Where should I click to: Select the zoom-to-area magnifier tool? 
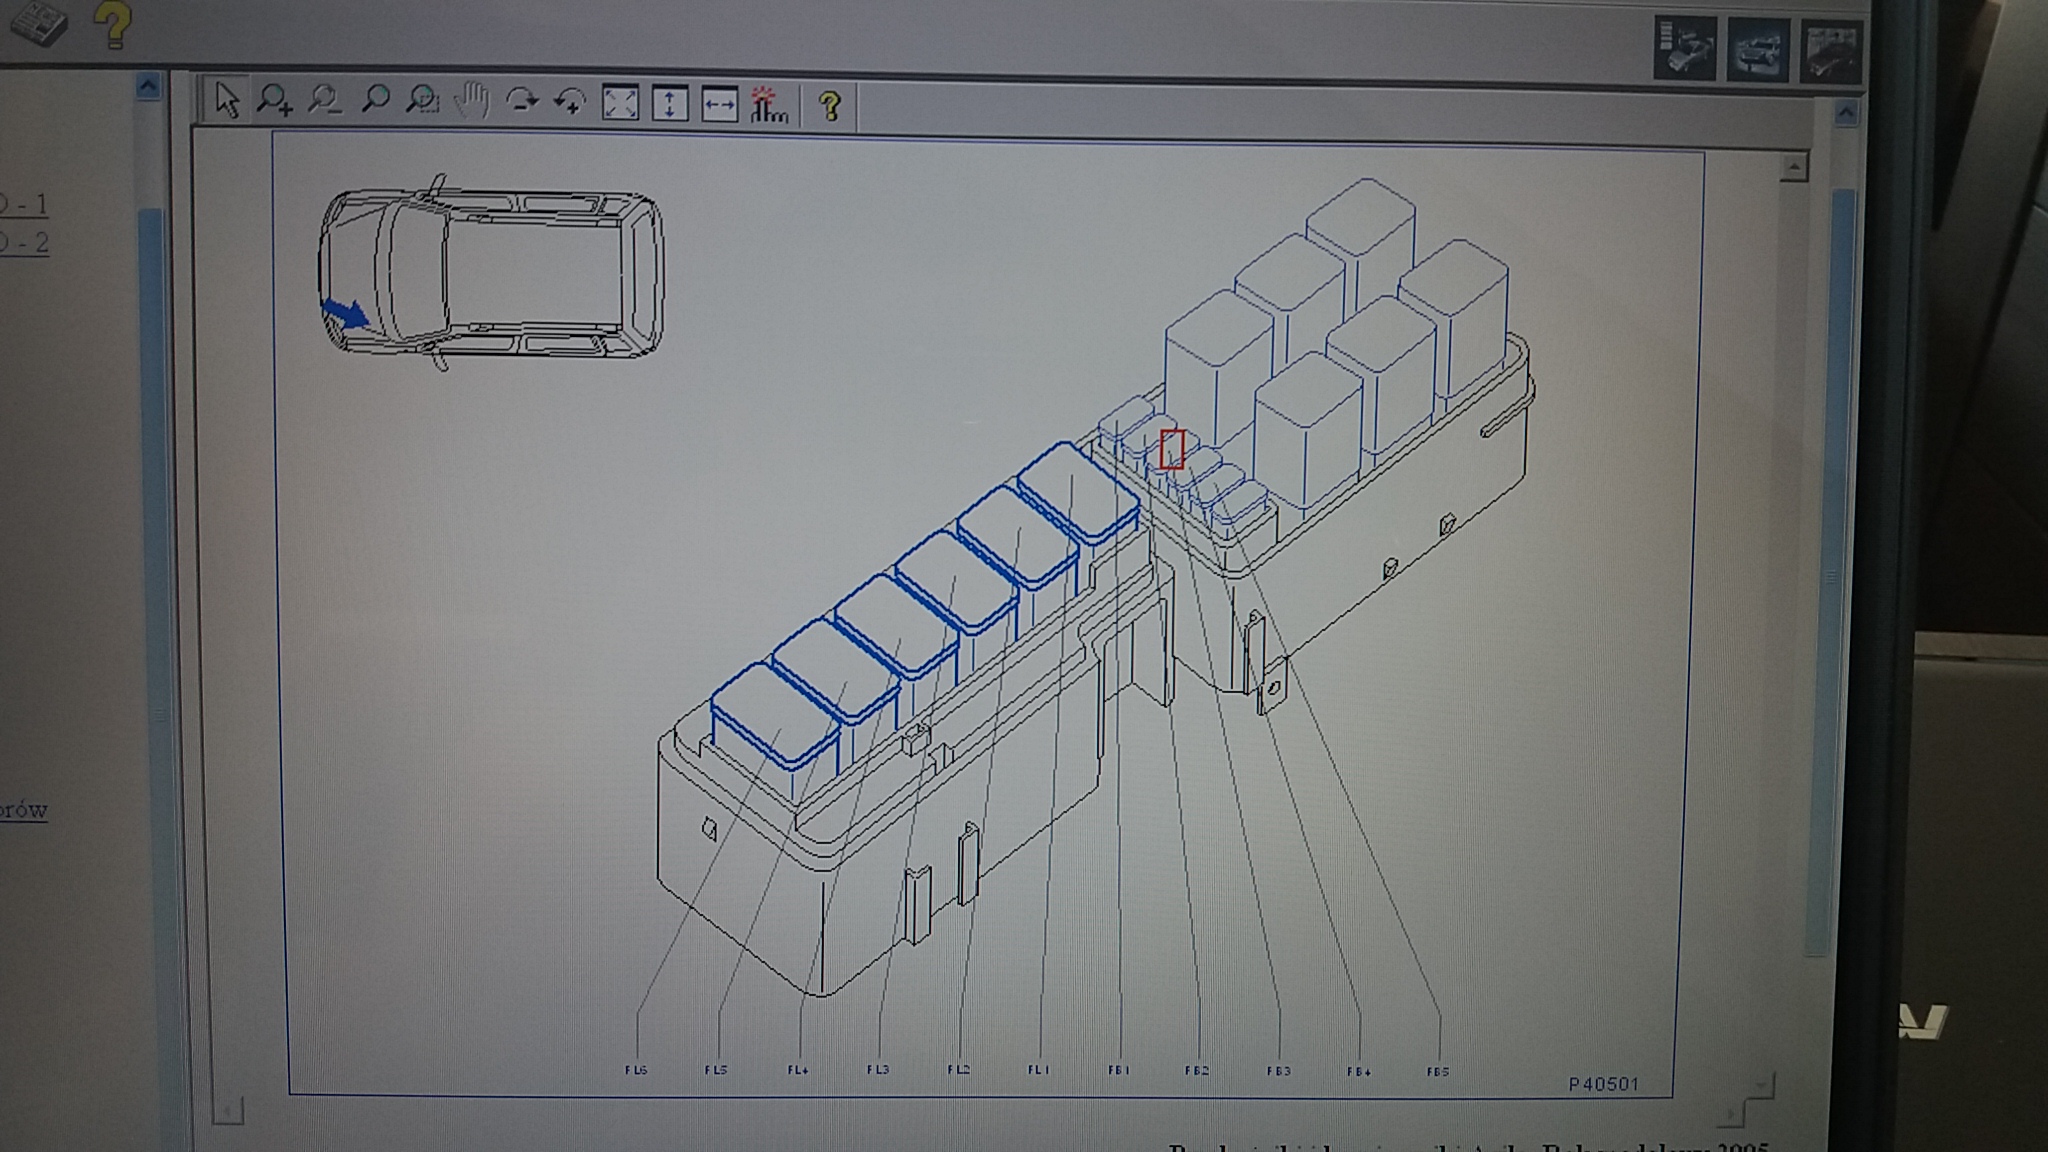click(x=423, y=101)
